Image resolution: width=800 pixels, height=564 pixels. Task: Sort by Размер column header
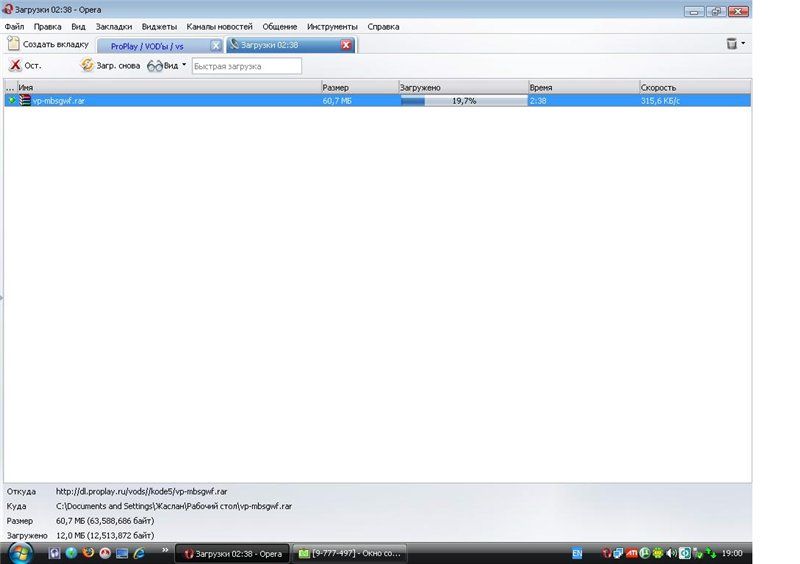(360, 87)
